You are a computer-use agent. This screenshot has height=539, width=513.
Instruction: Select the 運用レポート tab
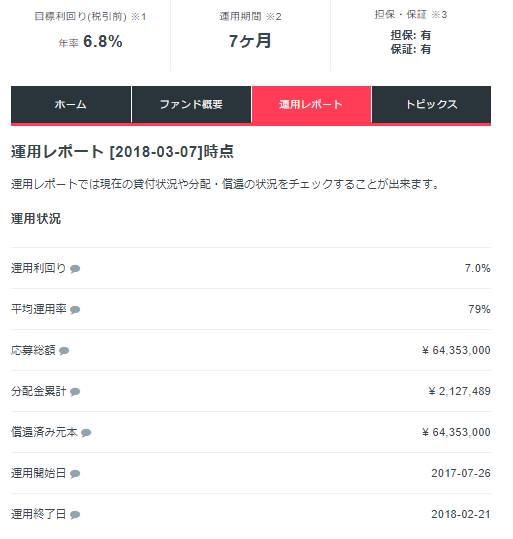coord(311,104)
